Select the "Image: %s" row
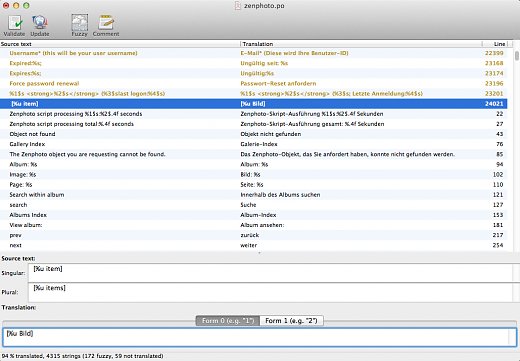This screenshot has width=520, height=361. point(254,174)
